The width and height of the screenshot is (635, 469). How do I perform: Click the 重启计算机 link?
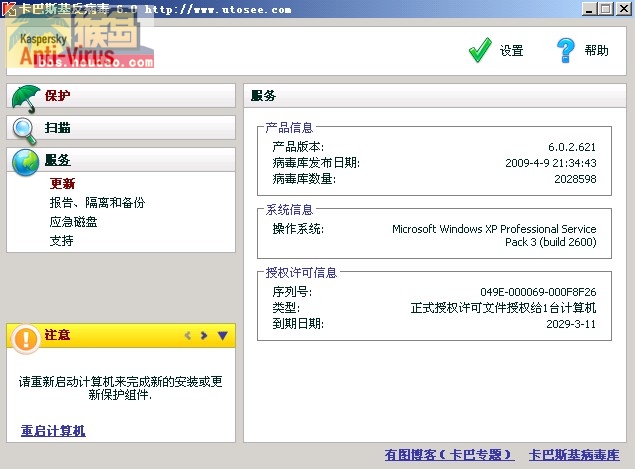pos(53,431)
